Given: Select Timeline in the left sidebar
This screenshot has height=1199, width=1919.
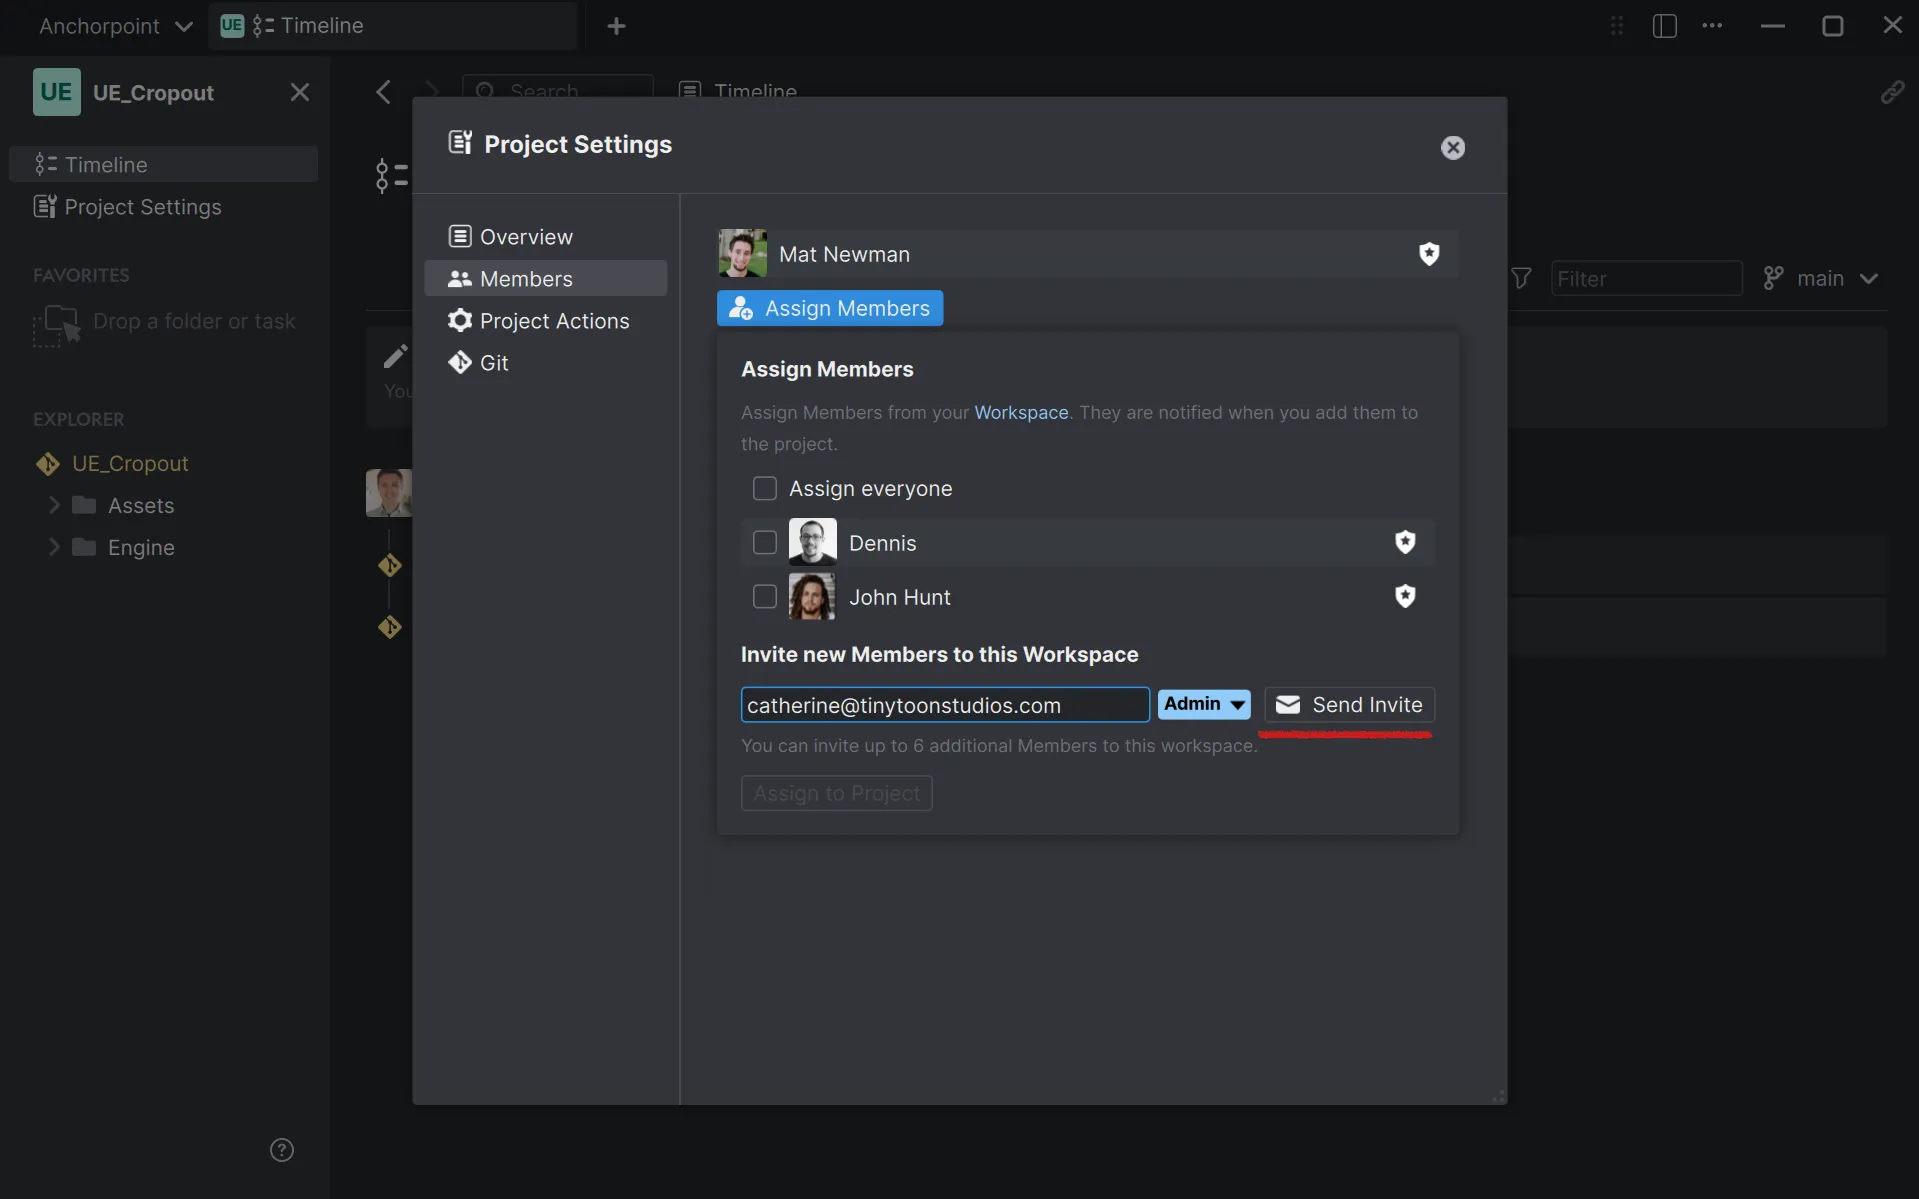Looking at the screenshot, I should [x=105, y=164].
